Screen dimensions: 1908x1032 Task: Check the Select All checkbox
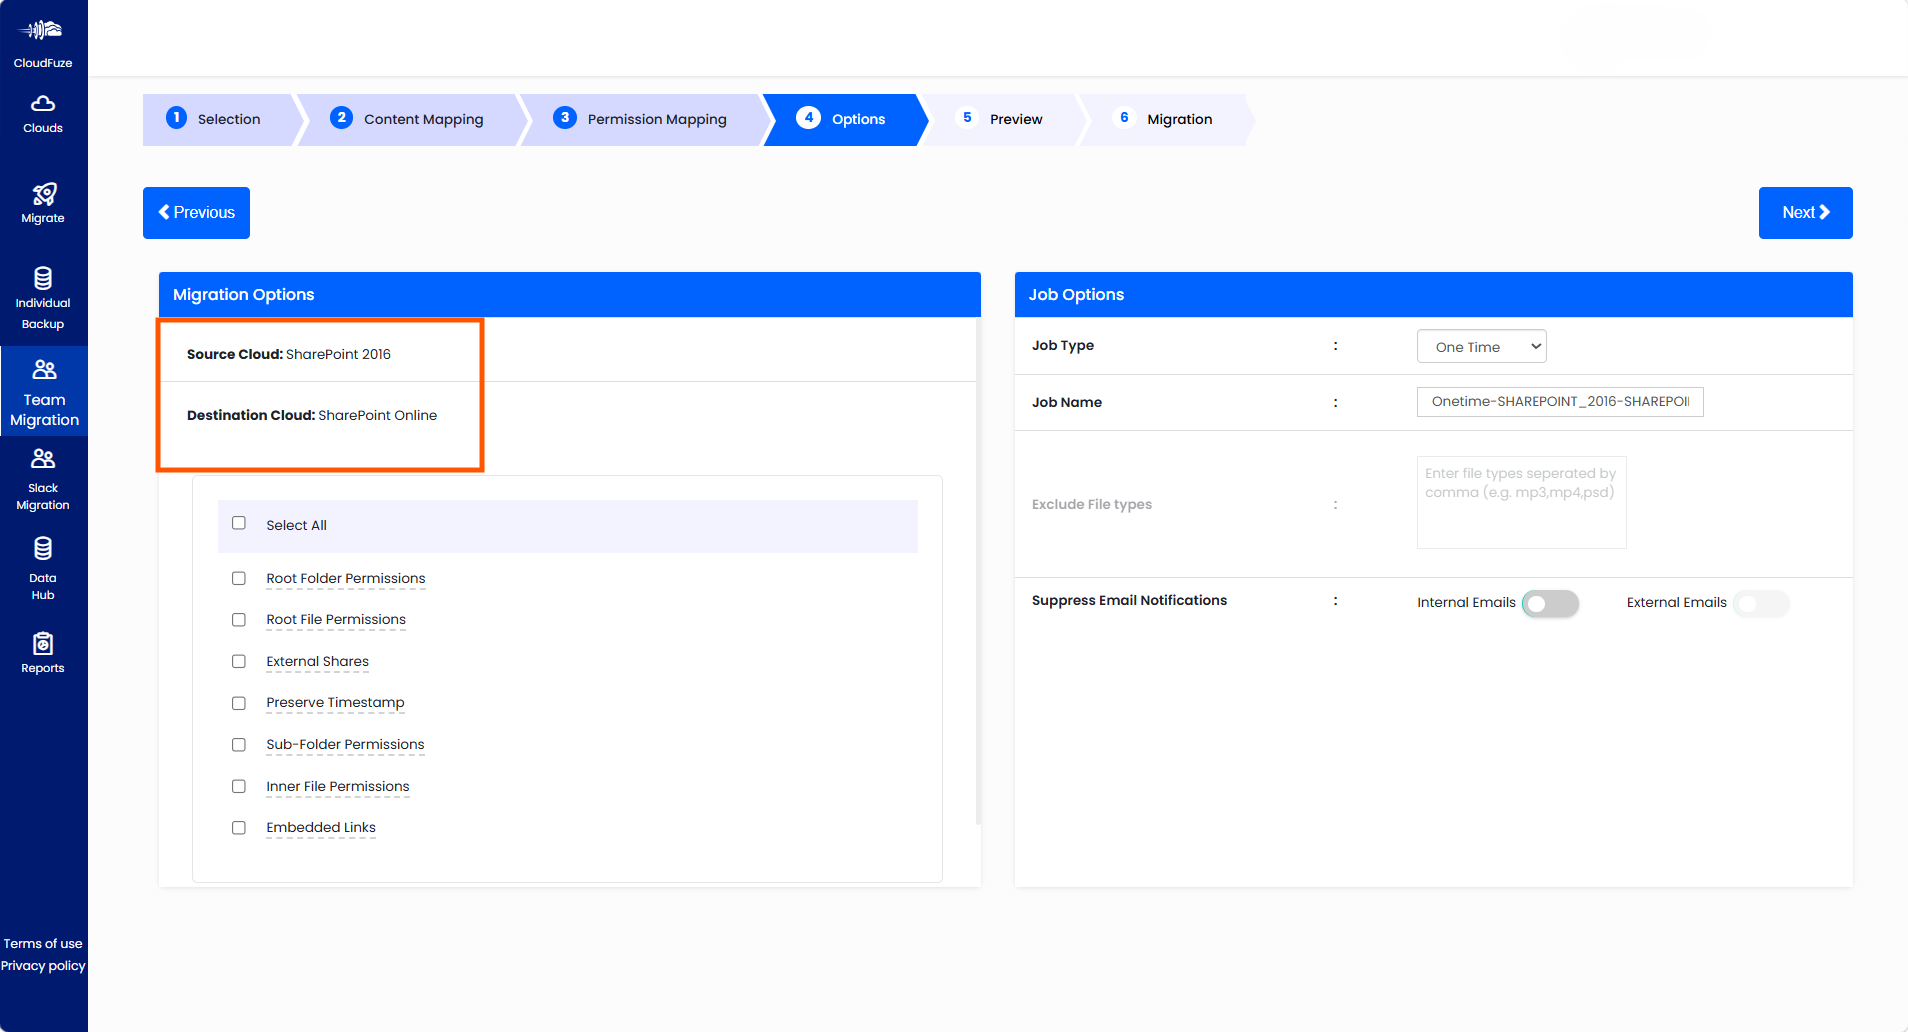pyautogui.click(x=239, y=523)
